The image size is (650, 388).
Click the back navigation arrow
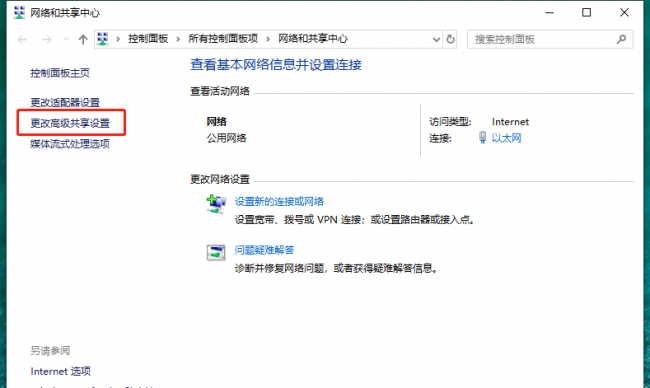click(22, 39)
